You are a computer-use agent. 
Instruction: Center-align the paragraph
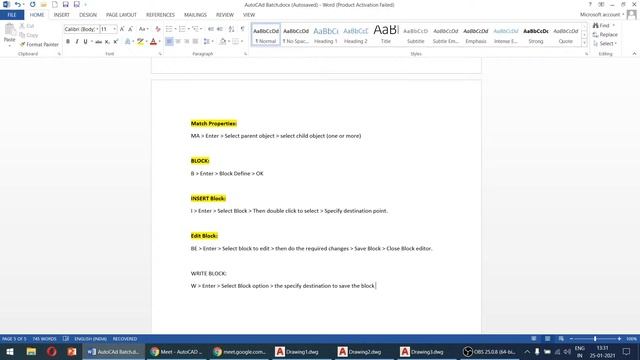coord(178,42)
